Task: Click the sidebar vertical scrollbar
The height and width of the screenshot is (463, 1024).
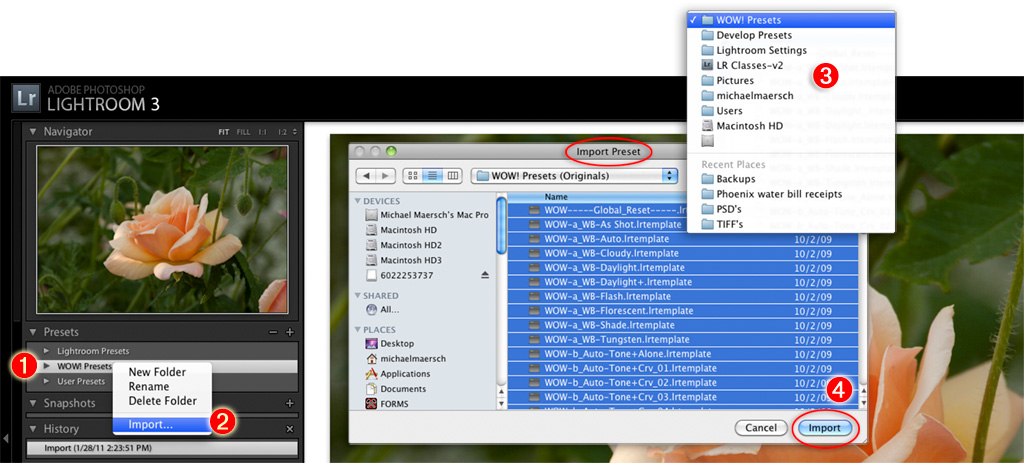Action: tap(501, 226)
